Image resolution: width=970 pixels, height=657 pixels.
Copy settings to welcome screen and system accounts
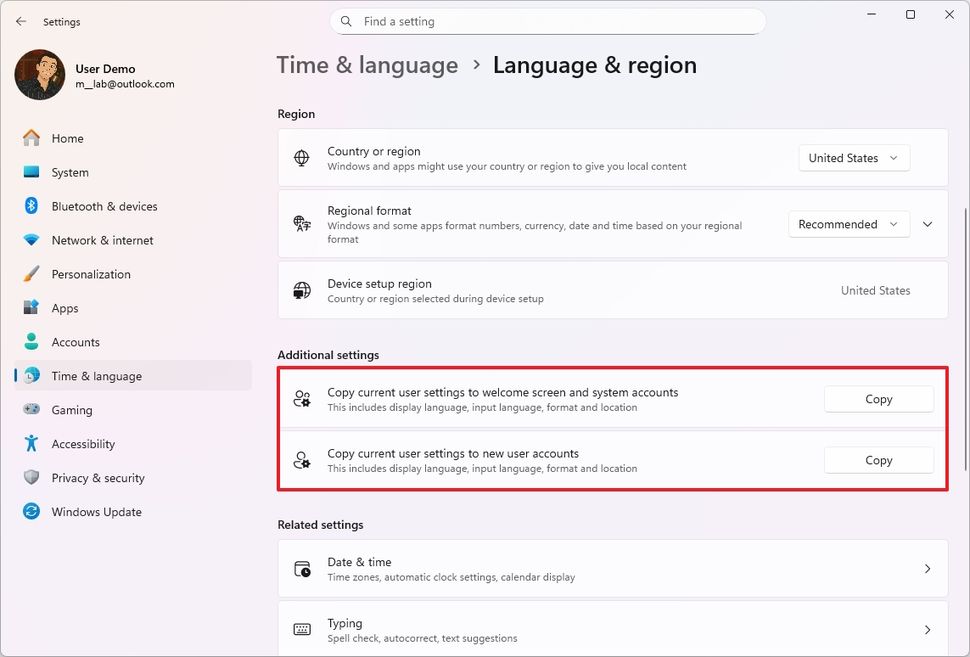click(878, 399)
